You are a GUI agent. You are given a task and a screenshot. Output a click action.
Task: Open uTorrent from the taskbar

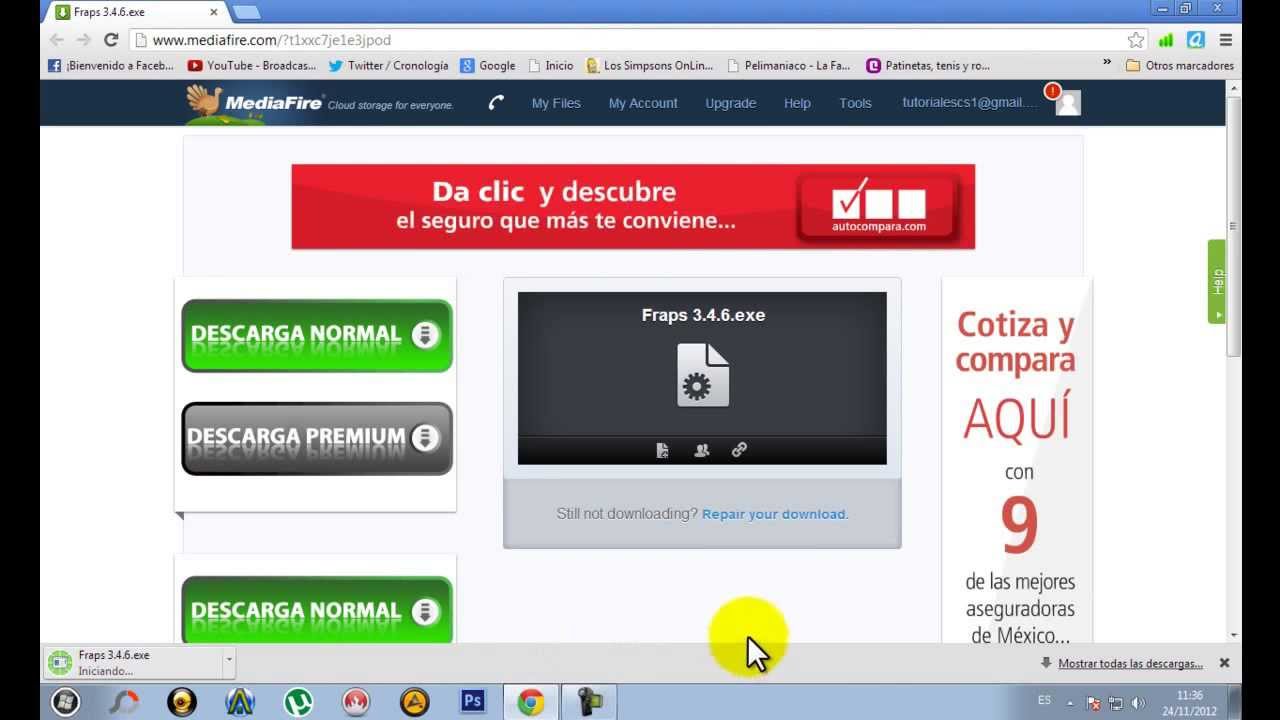(298, 702)
